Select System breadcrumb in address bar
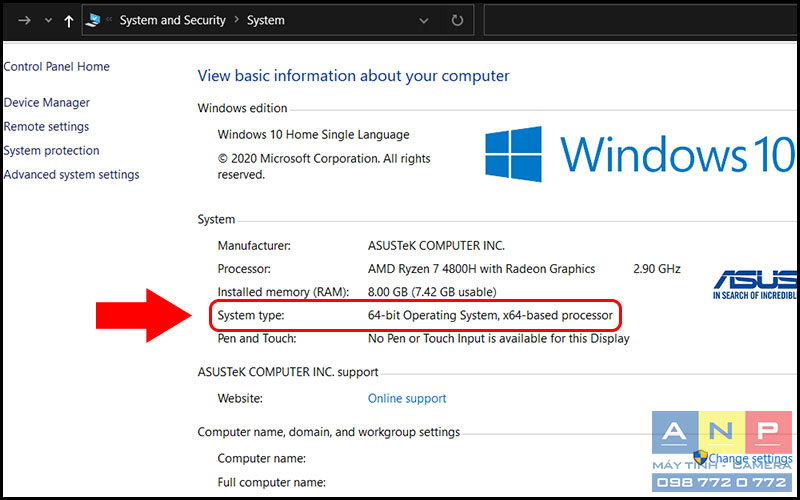 [x=266, y=20]
